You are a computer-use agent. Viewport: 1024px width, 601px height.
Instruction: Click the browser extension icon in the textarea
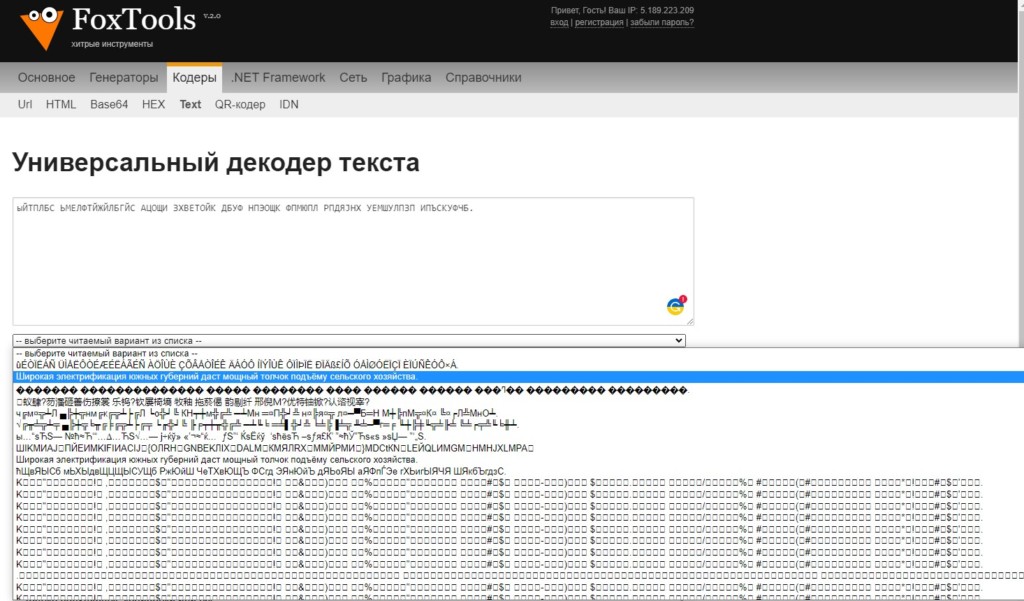pos(676,305)
